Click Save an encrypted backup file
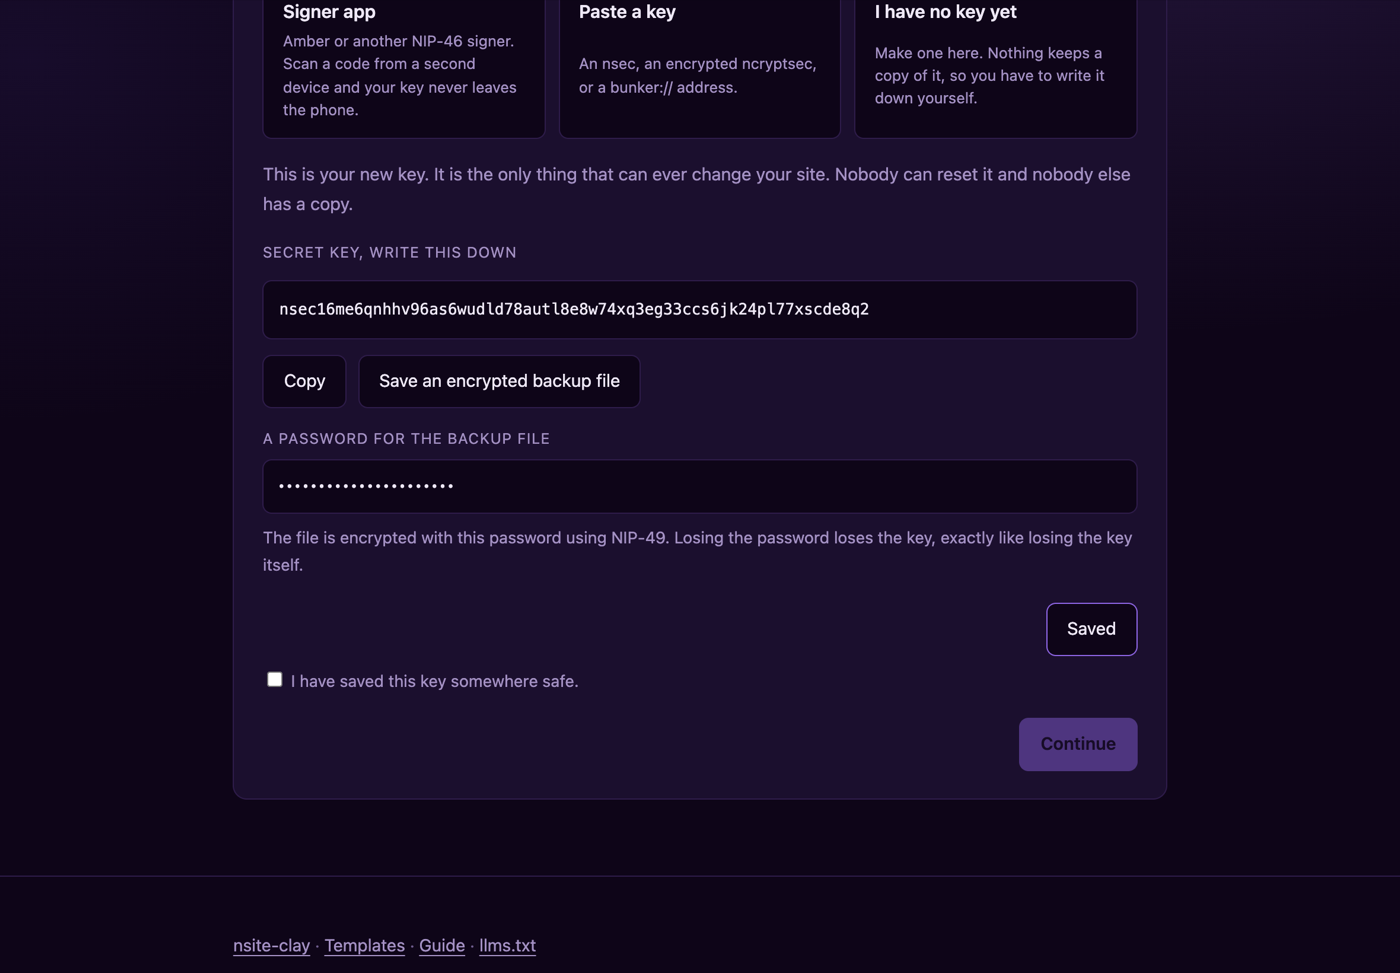 499,381
